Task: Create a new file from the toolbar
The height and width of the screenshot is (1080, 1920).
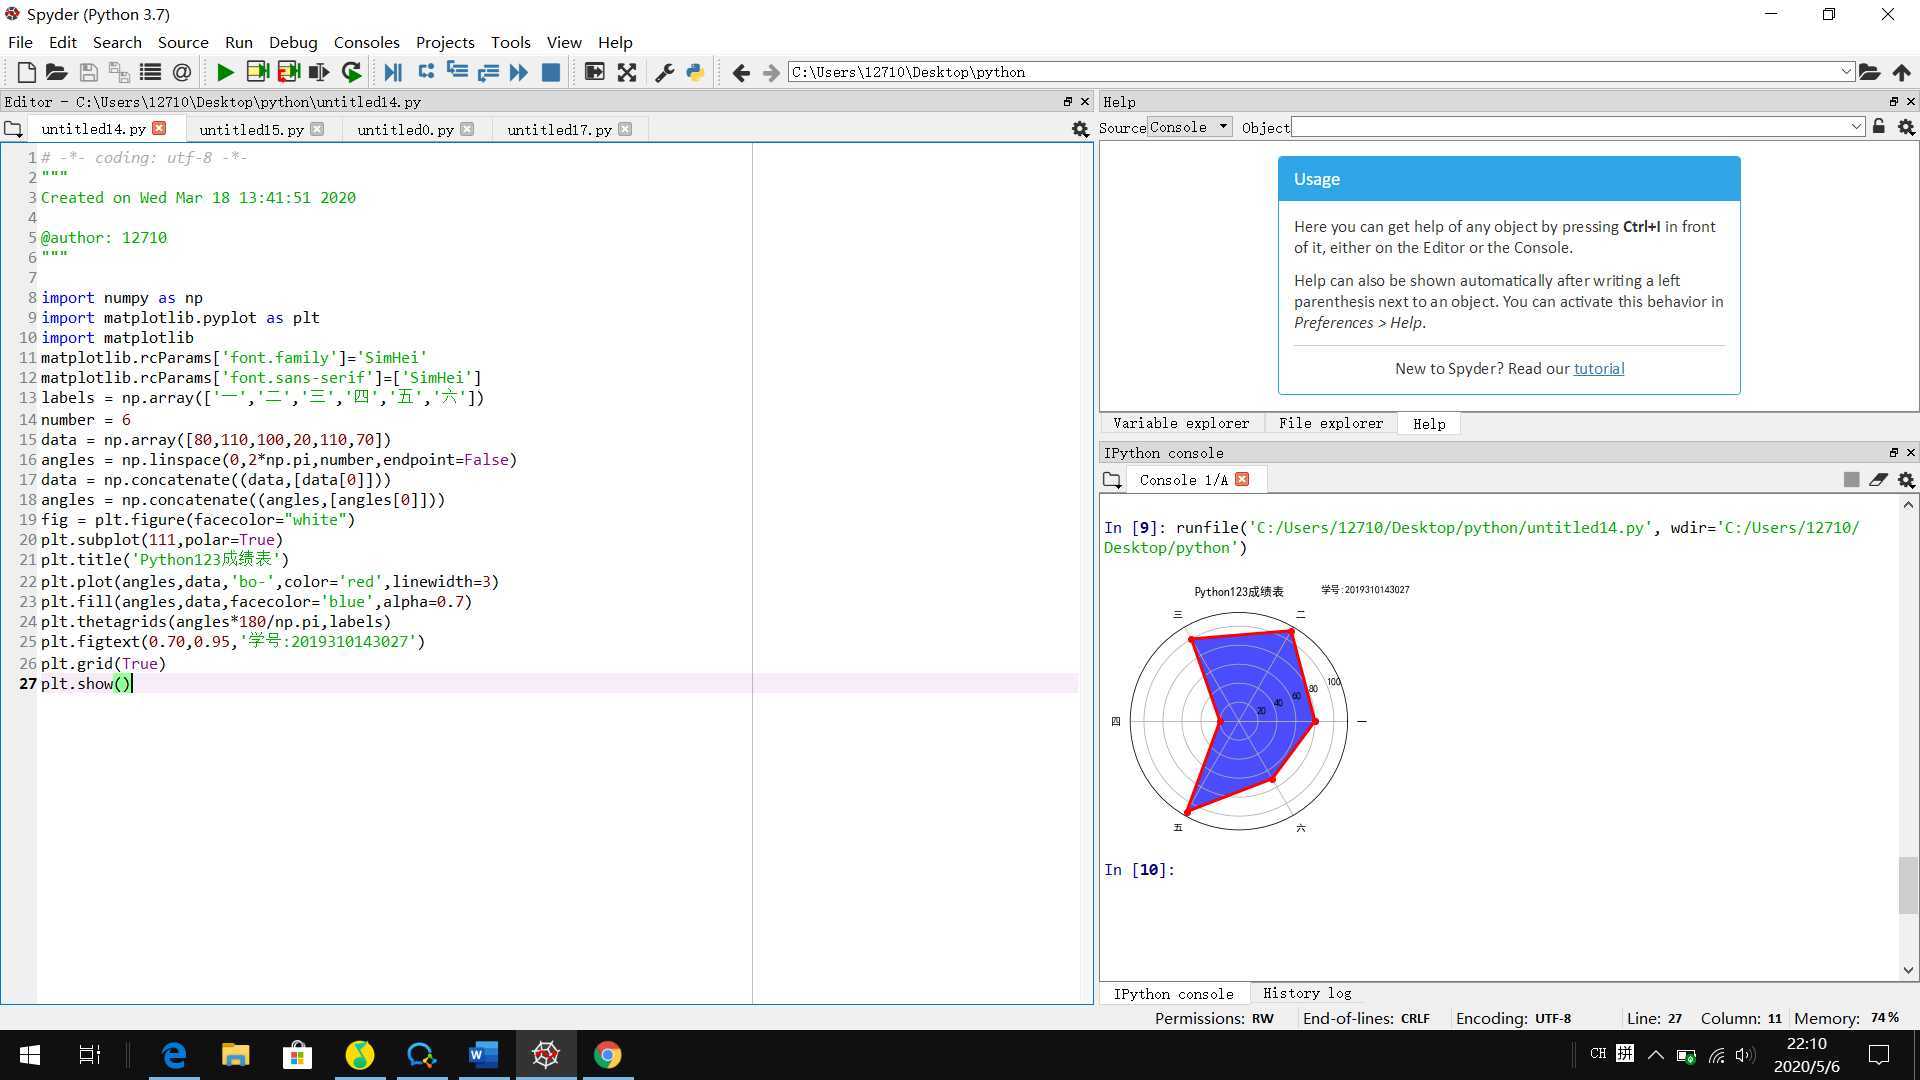Action: pos(27,72)
